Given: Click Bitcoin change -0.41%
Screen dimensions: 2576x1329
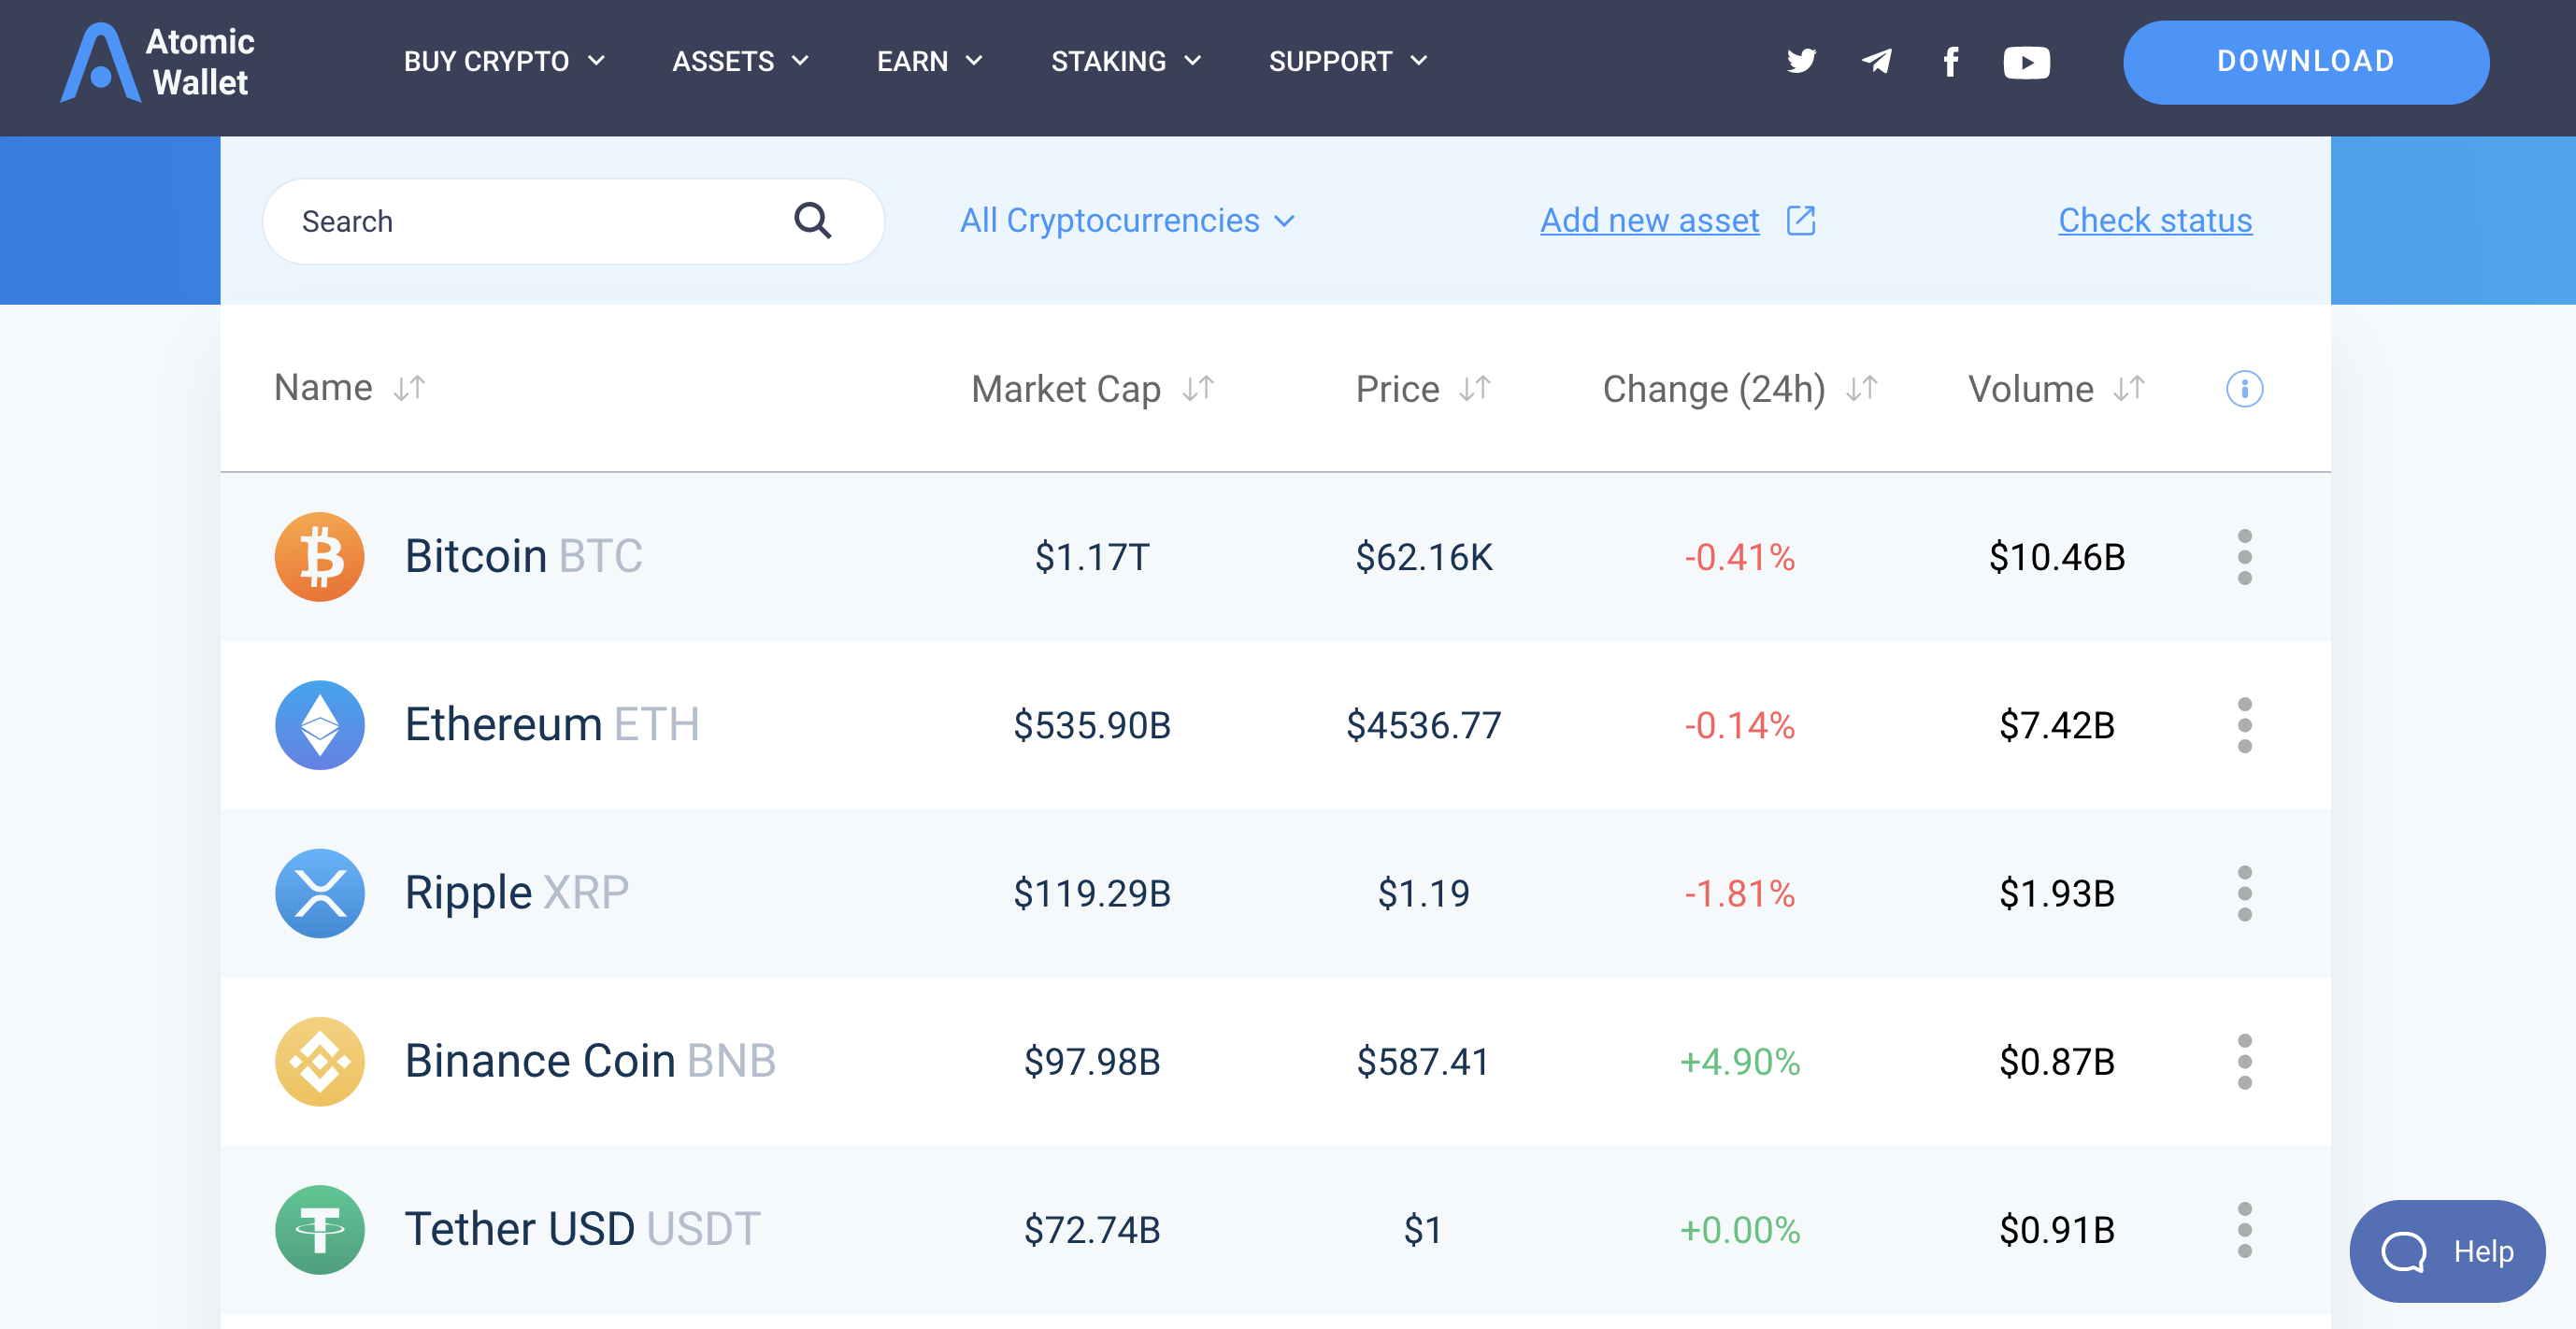Looking at the screenshot, I should [x=1739, y=556].
